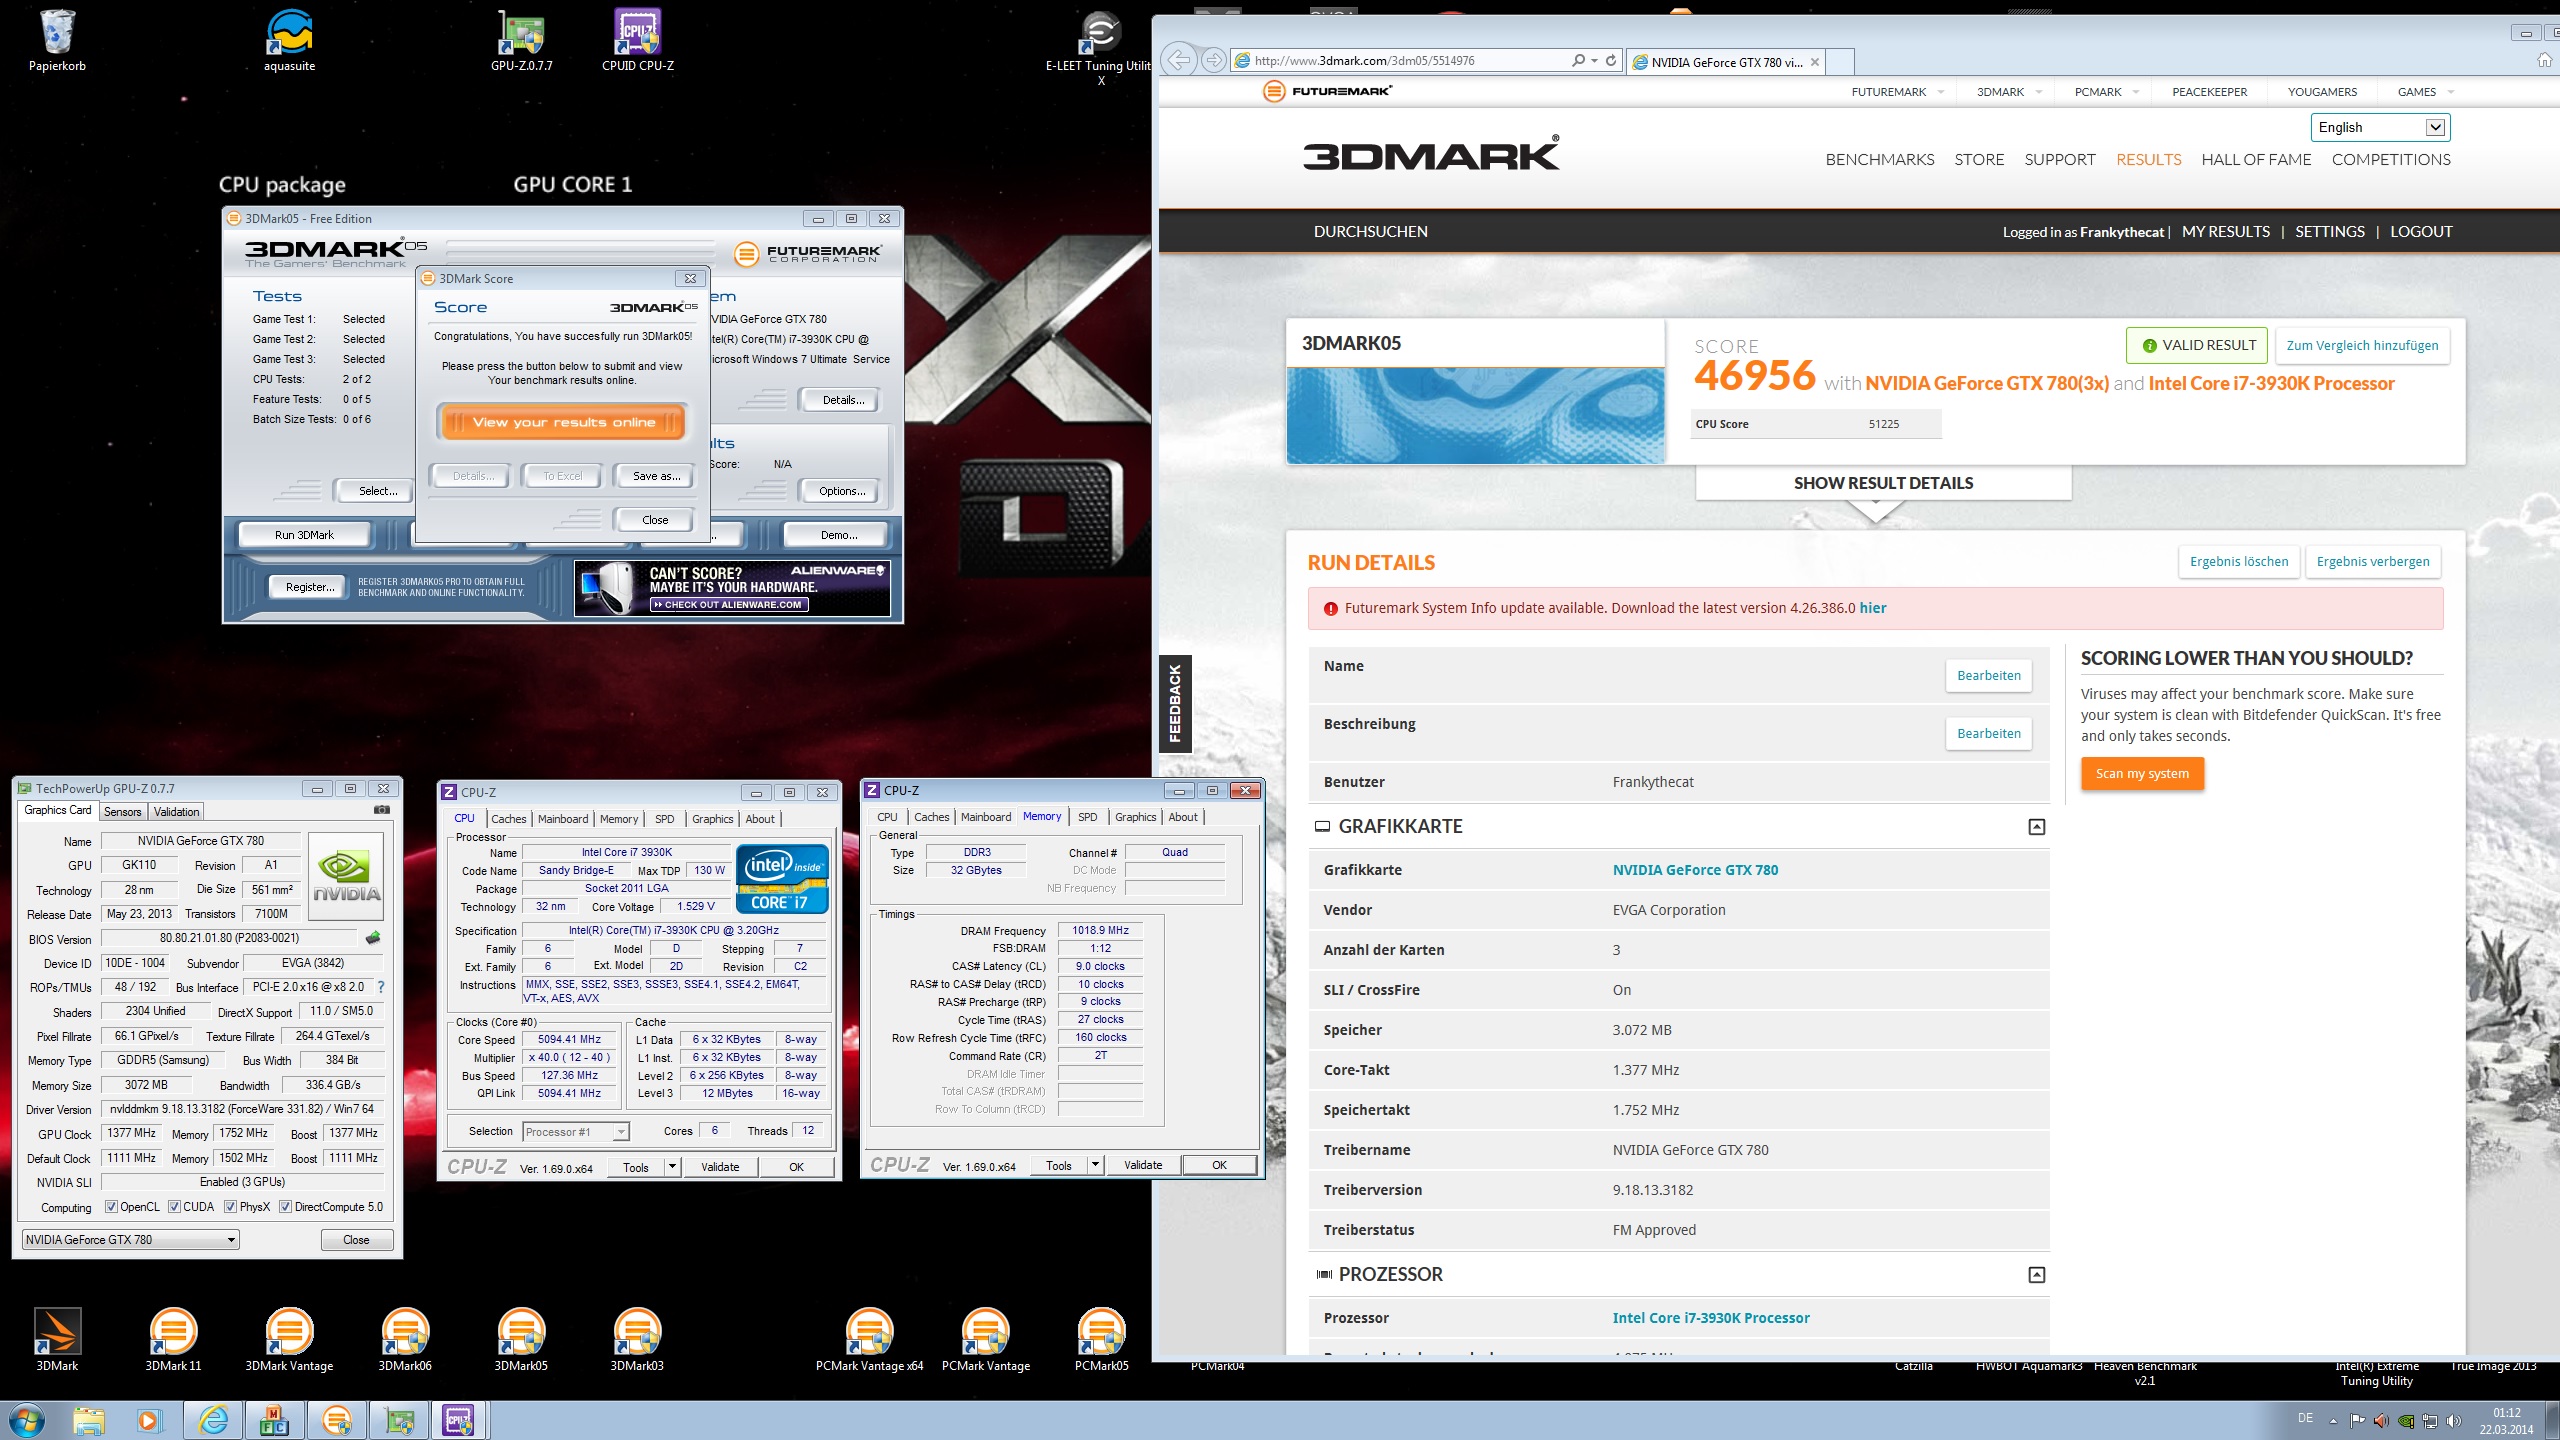
Task: Click the Ergebnis löschen button
Action: [2239, 562]
